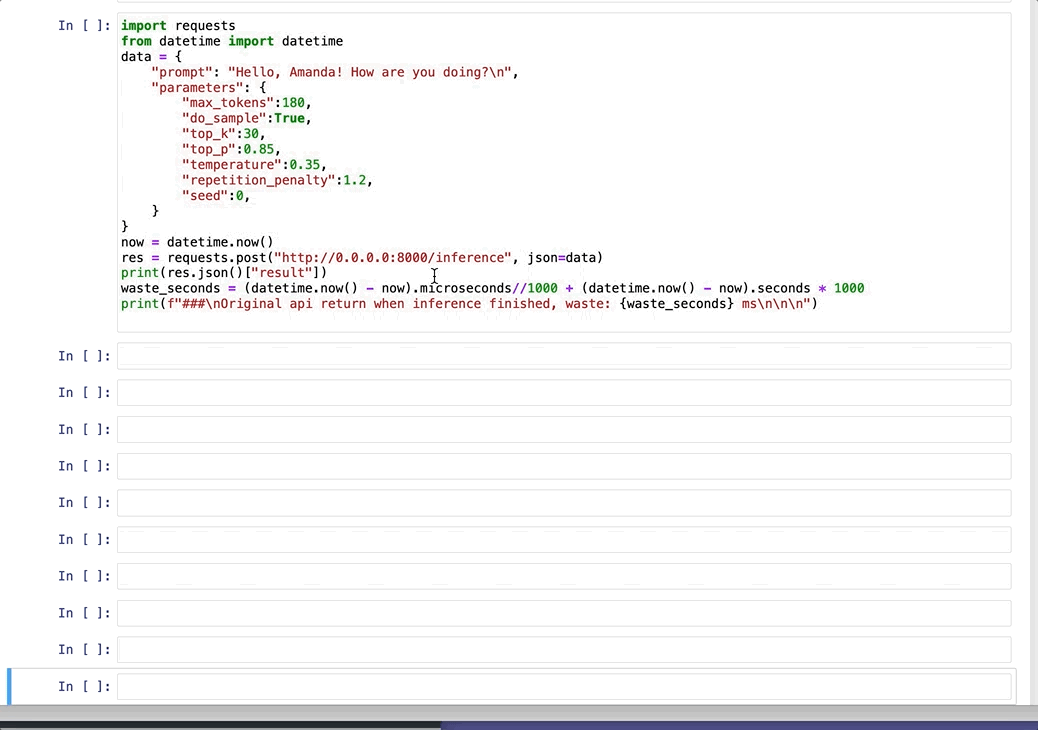This screenshot has width=1038, height=730.
Task: Click the "temperature":0.35 line
Action: tap(254, 165)
